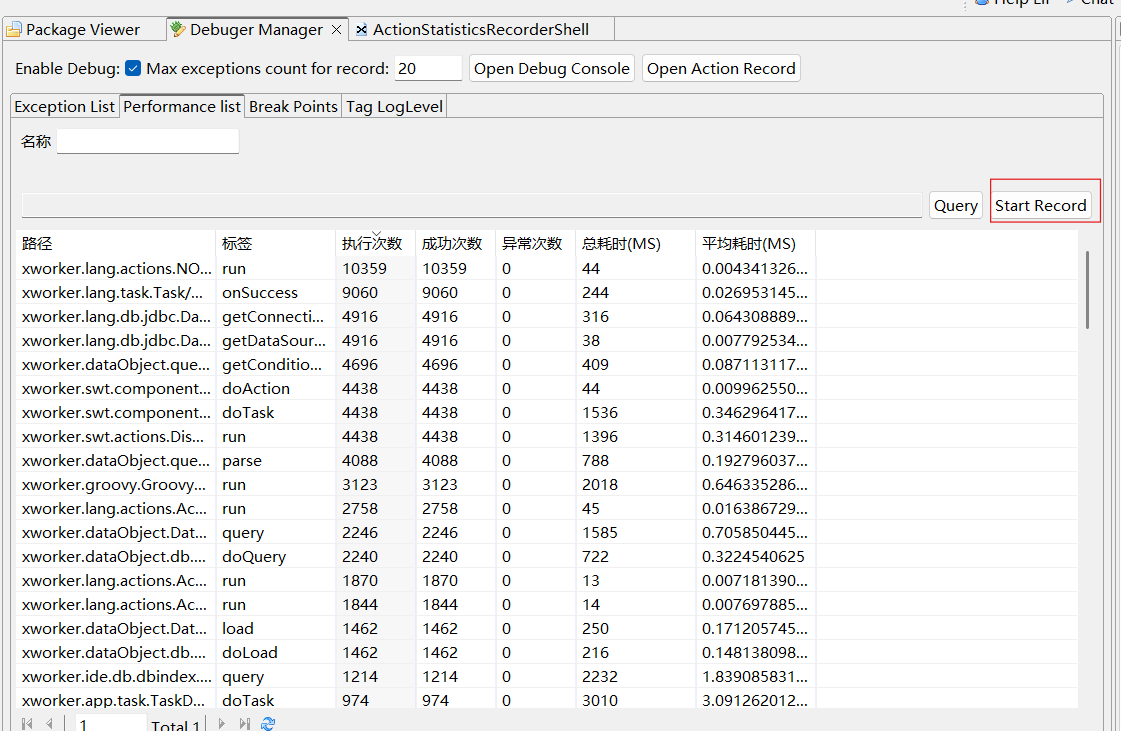Click average time value 1.839085831...
The image size is (1121, 731).
[755, 677]
